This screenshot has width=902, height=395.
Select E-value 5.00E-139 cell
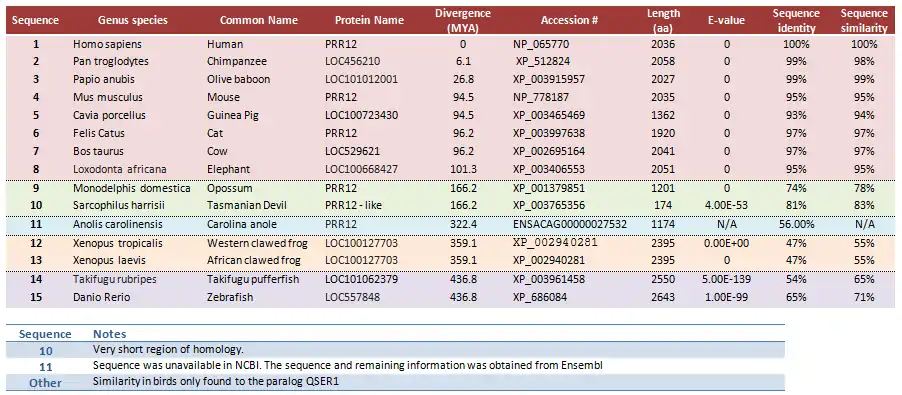pyautogui.click(x=726, y=279)
